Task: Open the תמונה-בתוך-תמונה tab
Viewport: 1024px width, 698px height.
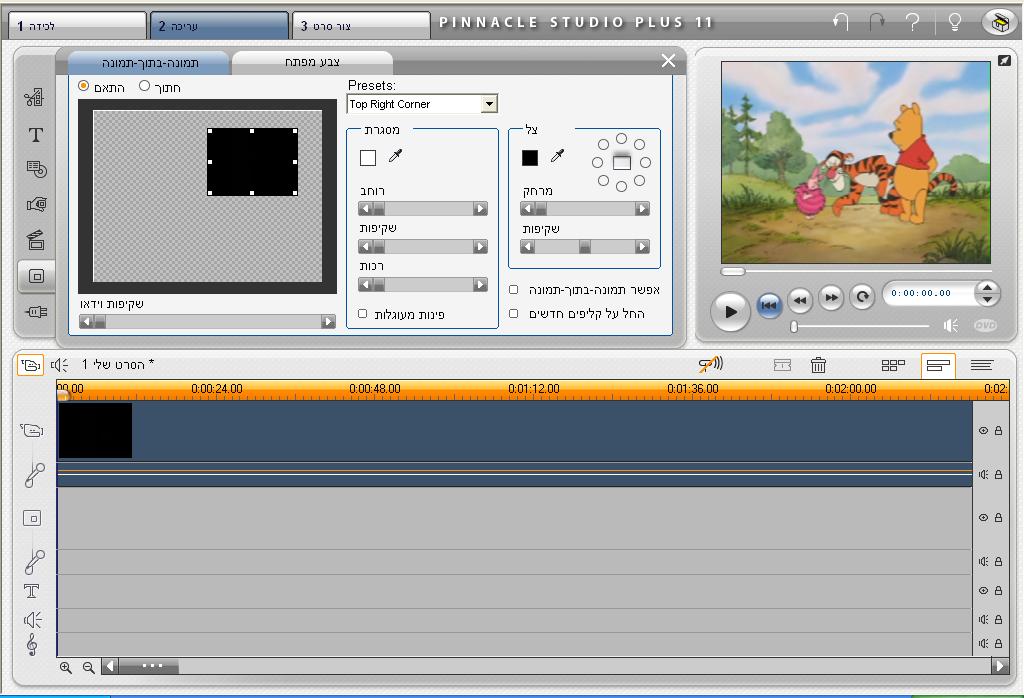Action: point(150,63)
